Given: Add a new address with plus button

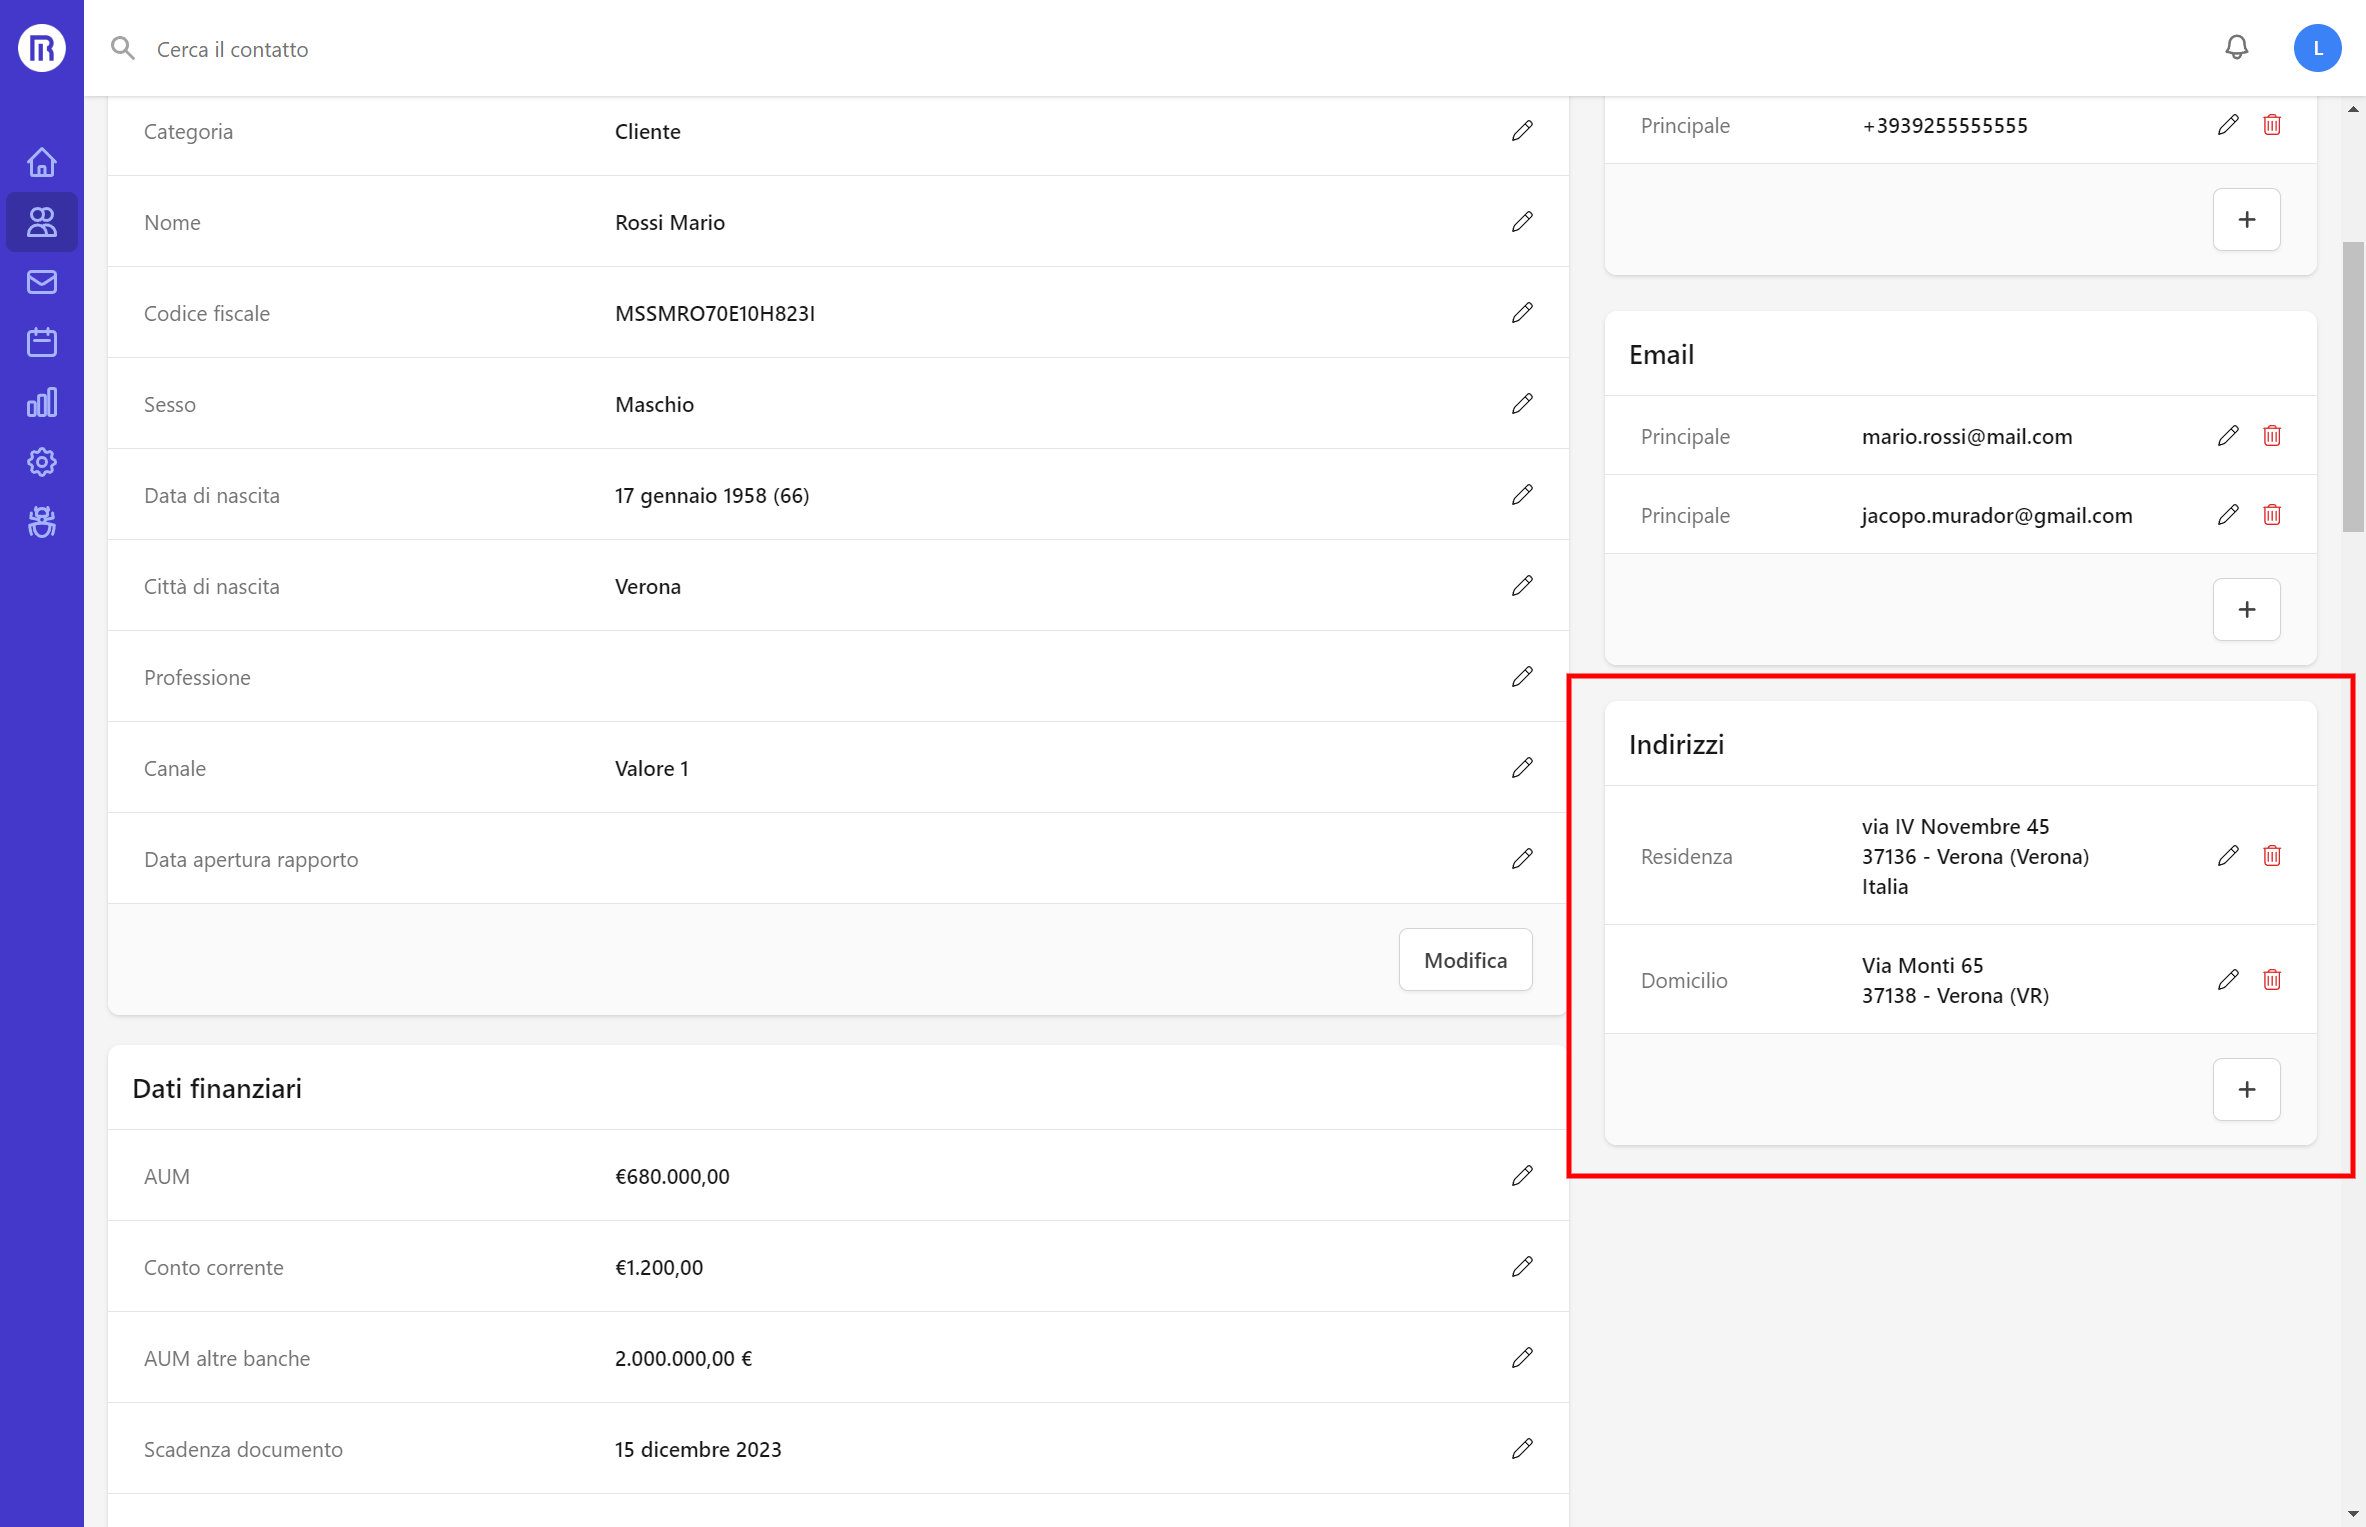Looking at the screenshot, I should point(2245,1089).
